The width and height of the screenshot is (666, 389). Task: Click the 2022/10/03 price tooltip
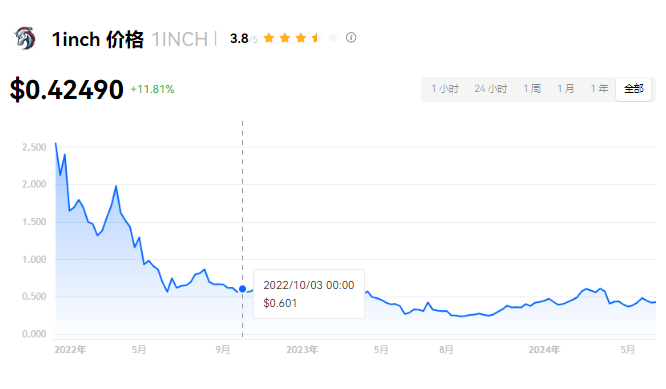coord(309,294)
